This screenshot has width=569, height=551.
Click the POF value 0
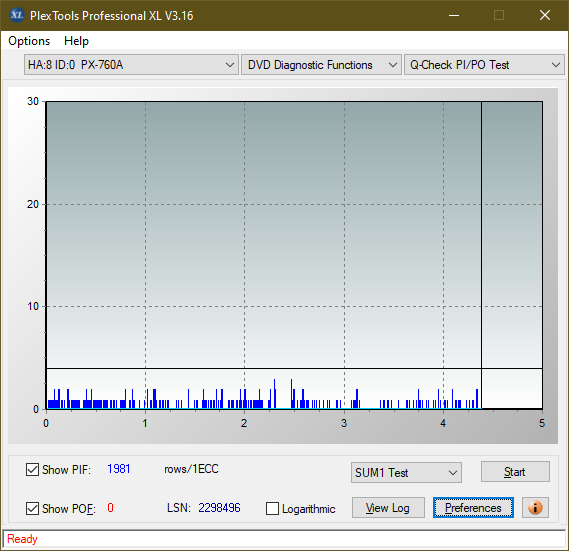110,507
